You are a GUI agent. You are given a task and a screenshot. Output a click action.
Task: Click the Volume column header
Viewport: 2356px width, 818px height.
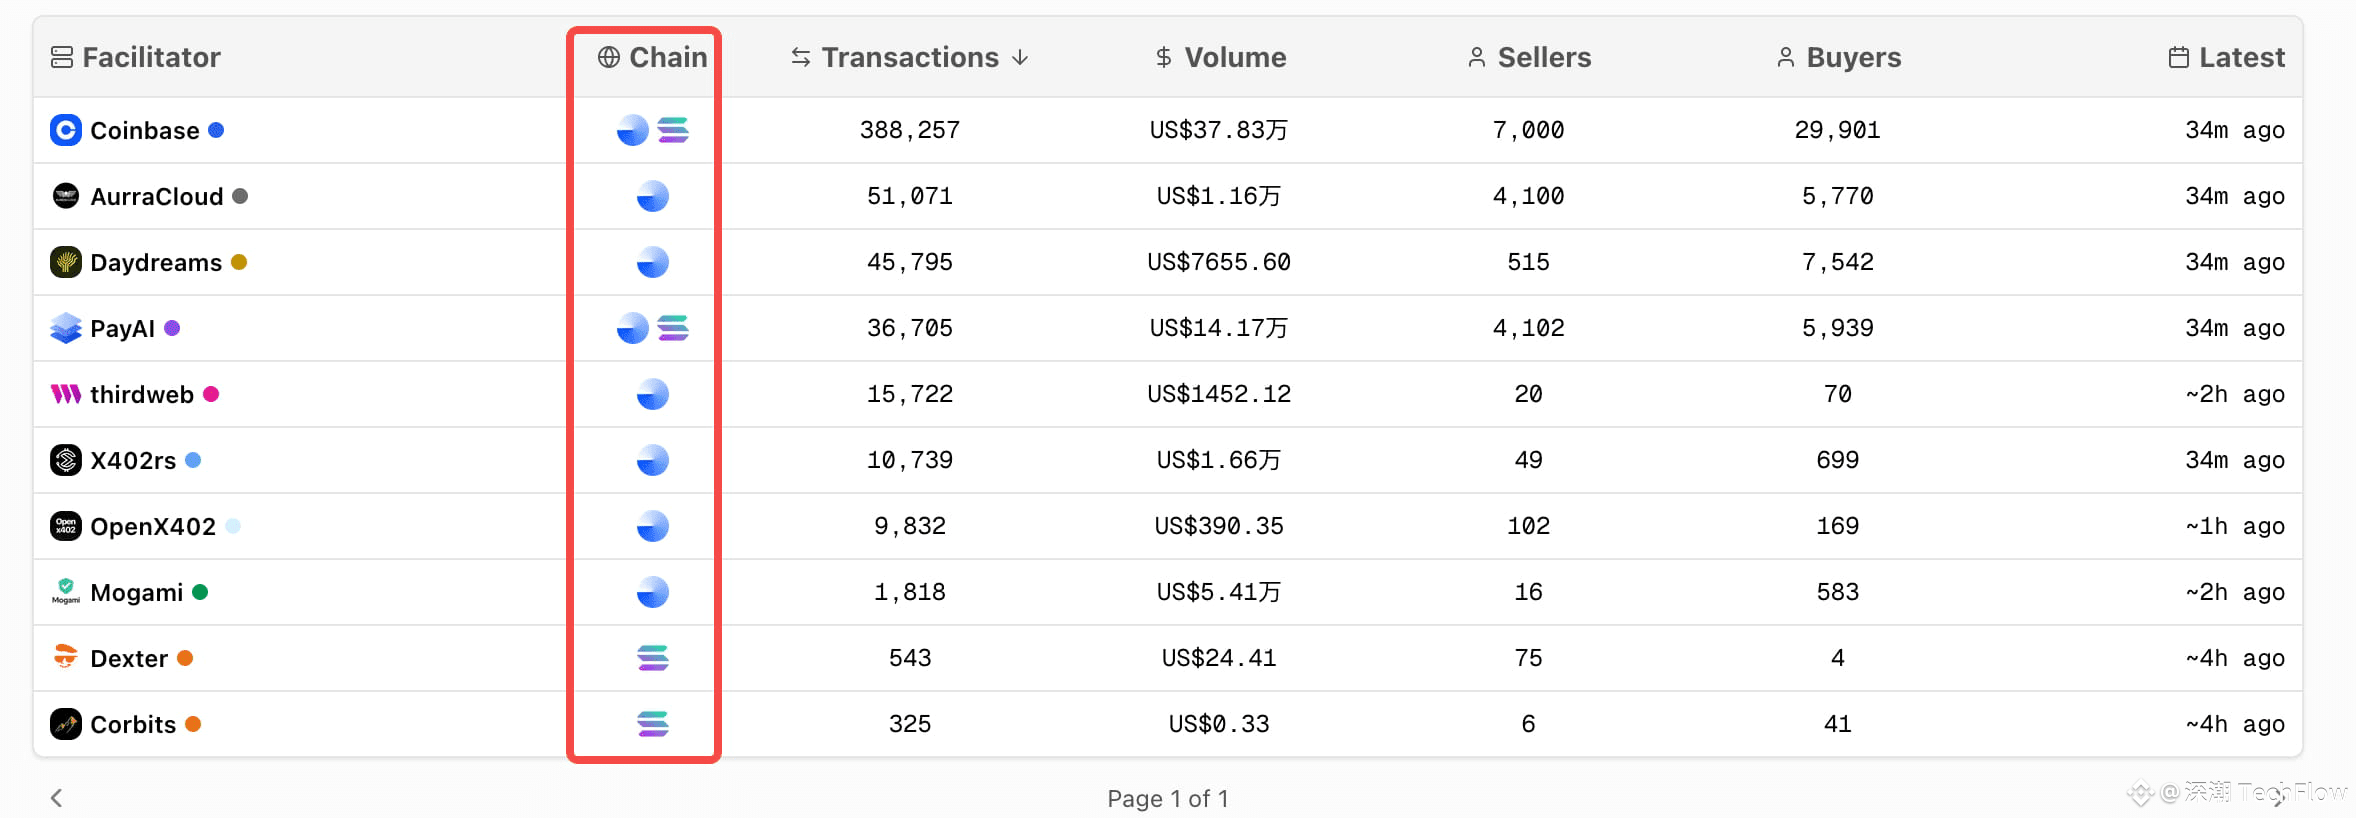[x=1234, y=57]
